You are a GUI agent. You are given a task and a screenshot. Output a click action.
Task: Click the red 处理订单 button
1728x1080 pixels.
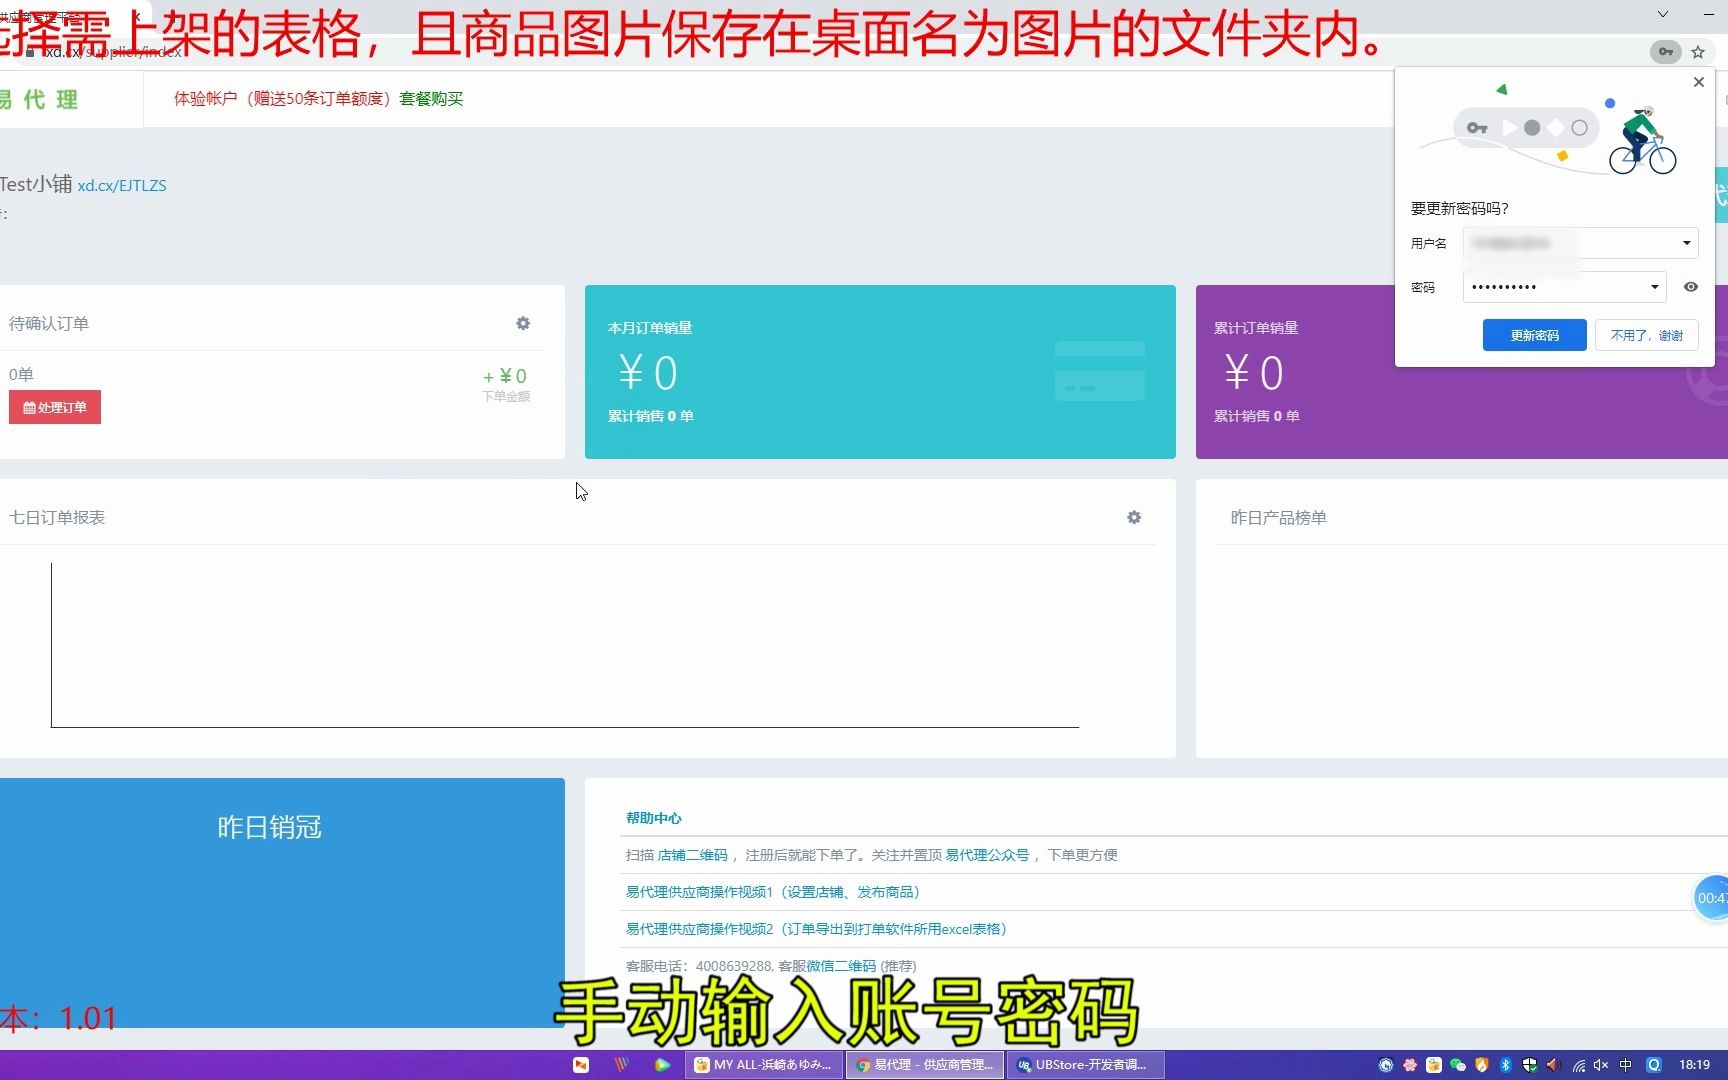pyautogui.click(x=55, y=407)
